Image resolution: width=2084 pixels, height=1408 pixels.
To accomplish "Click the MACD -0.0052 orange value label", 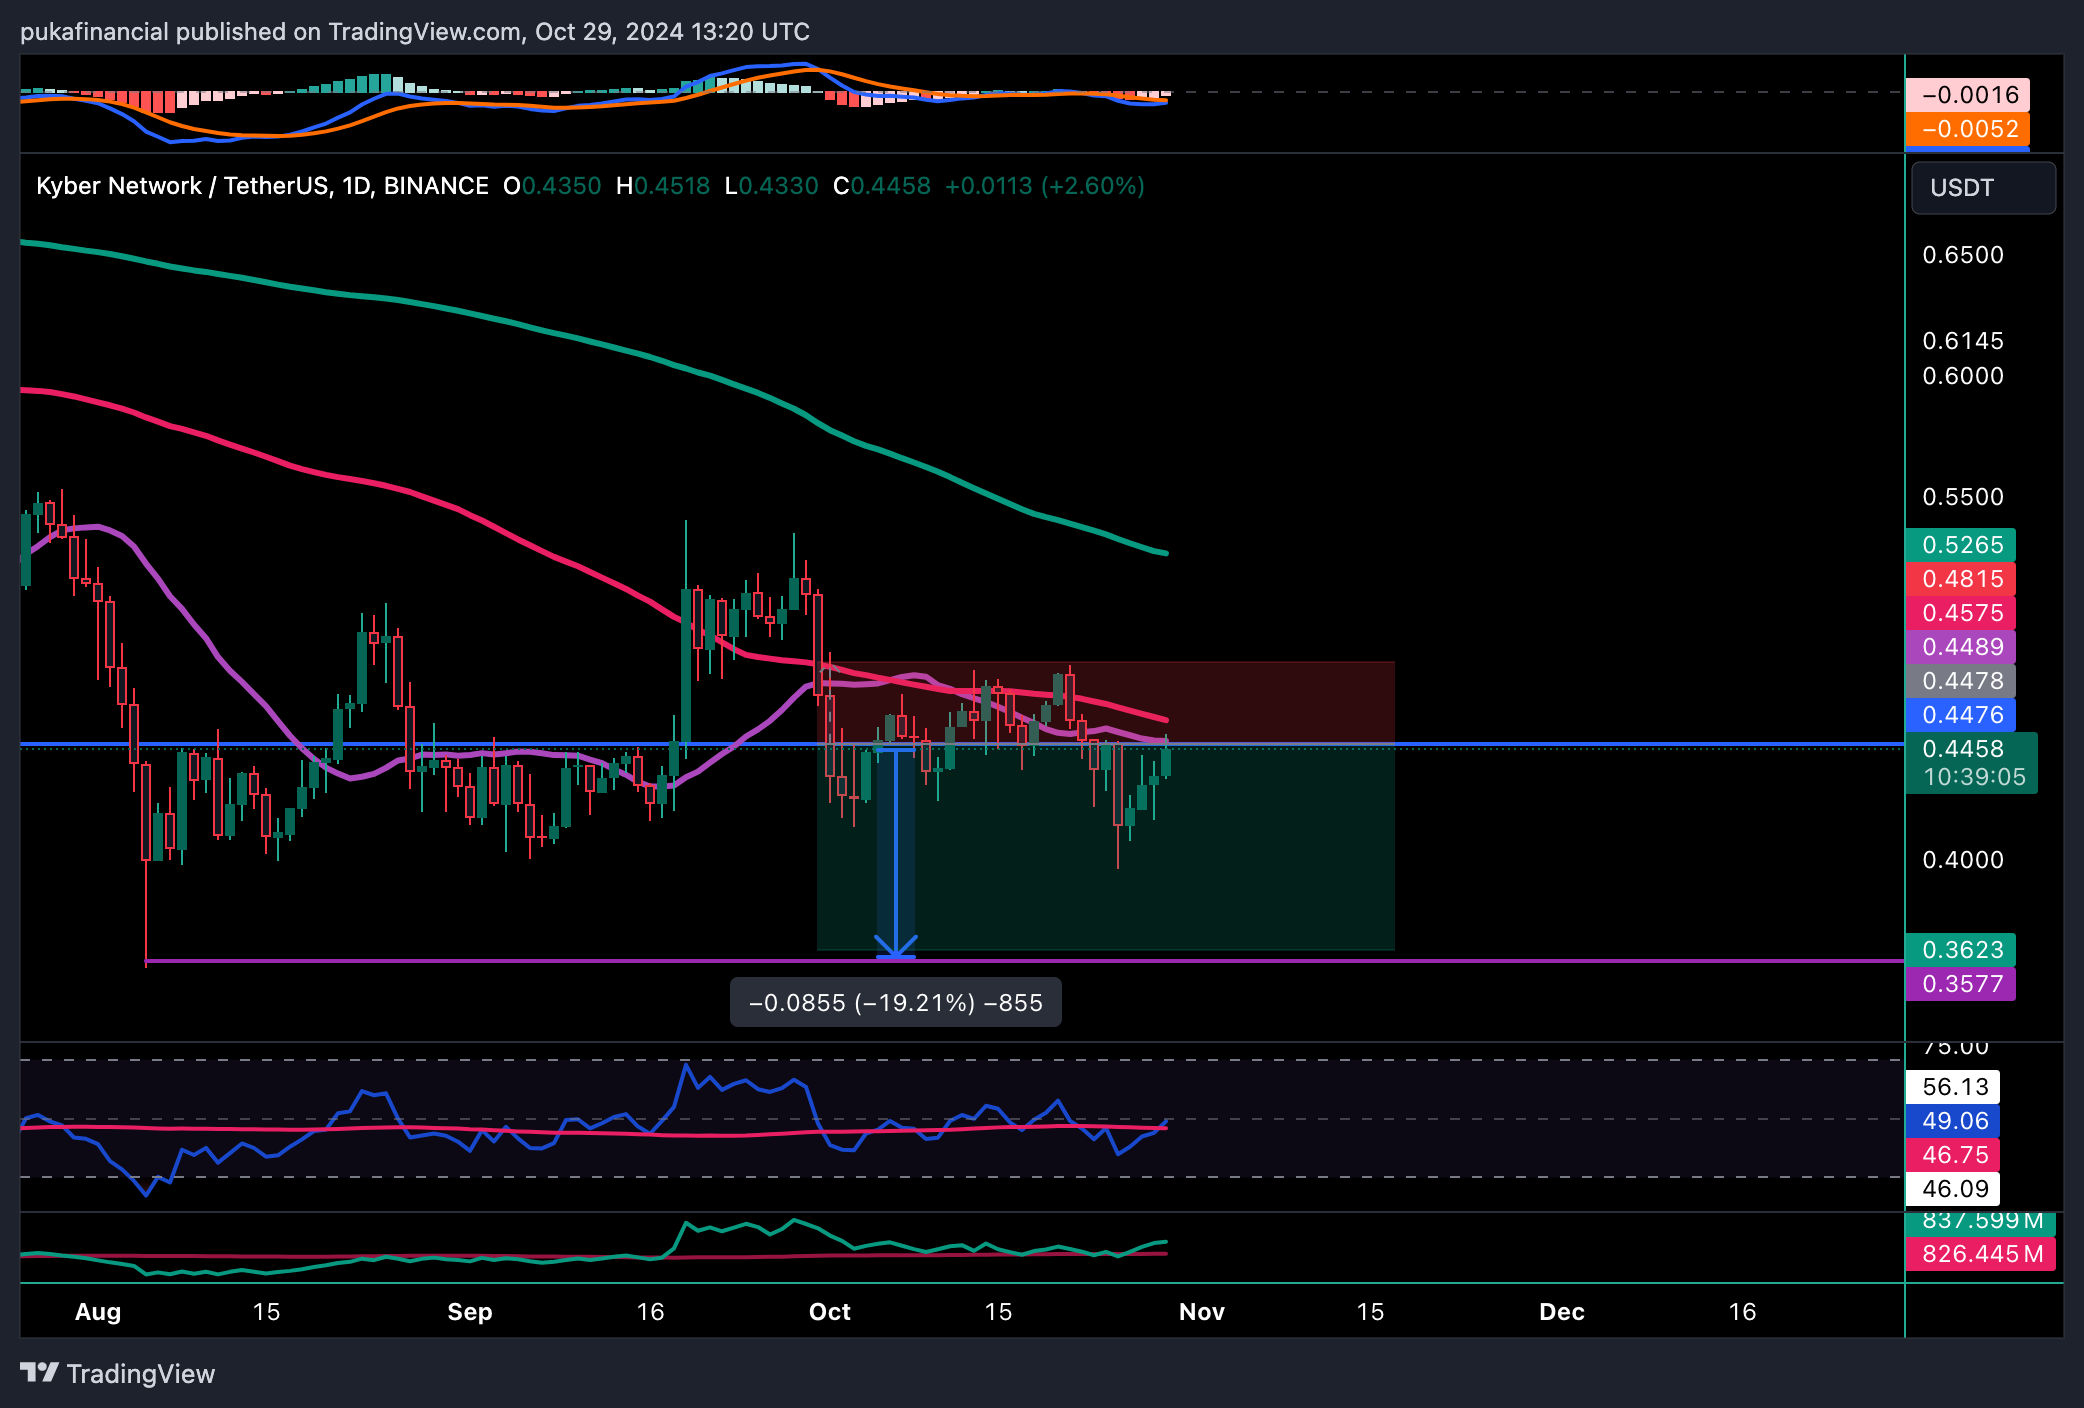I will point(1967,129).
